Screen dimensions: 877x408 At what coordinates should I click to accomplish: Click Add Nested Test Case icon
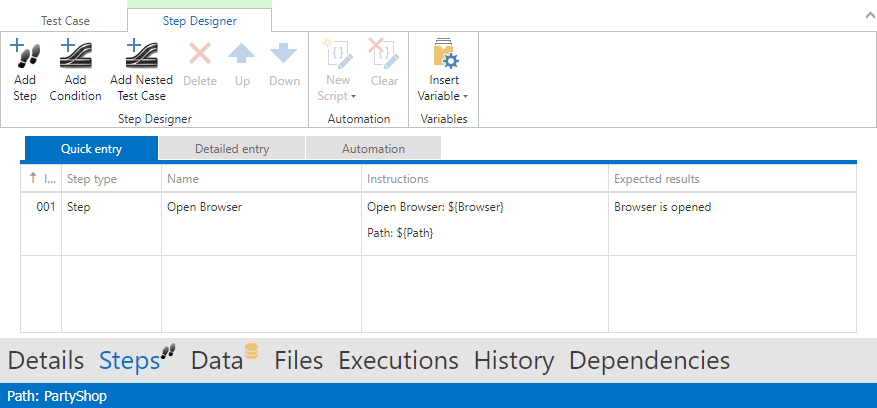coord(141,54)
